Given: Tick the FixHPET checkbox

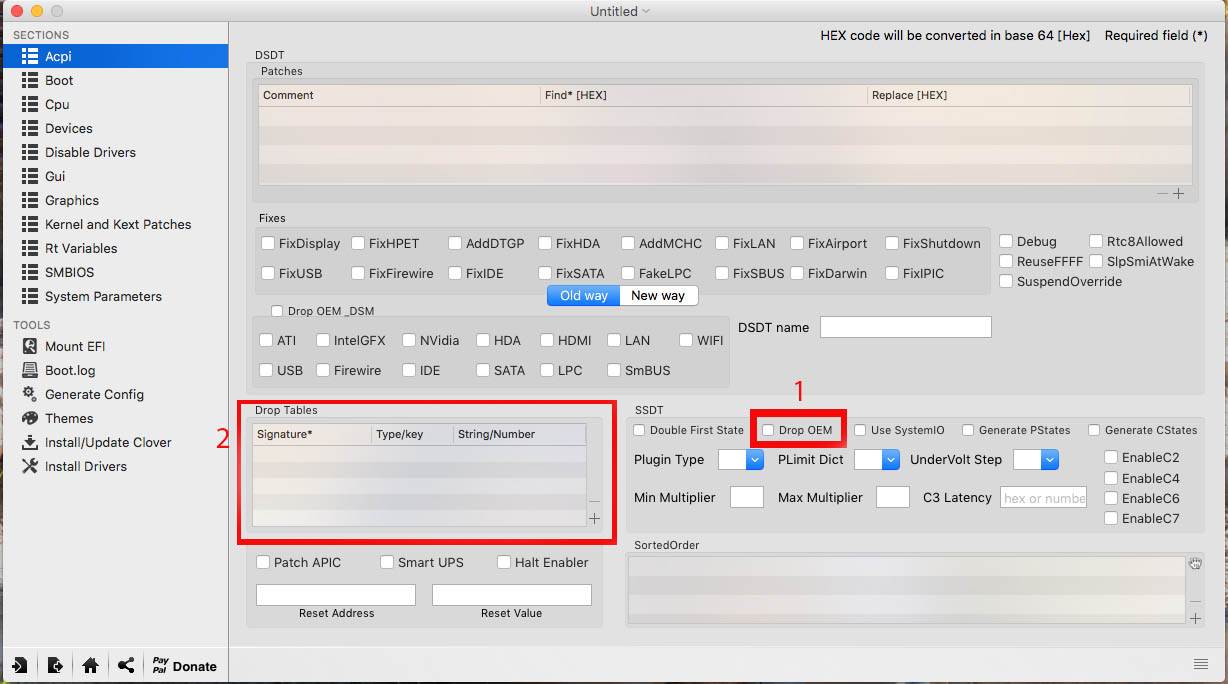Looking at the screenshot, I should click(x=358, y=243).
